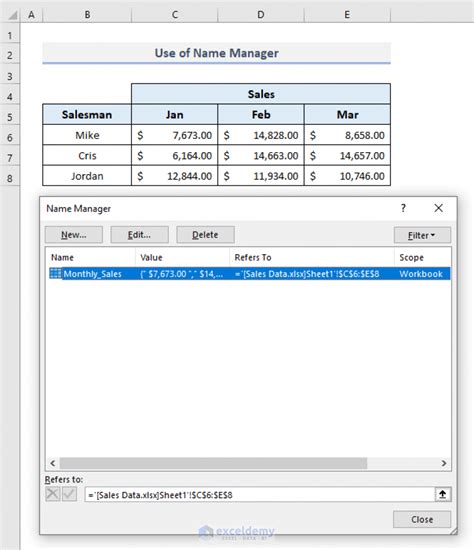Click the Mar header cell
Image resolution: width=474 pixels, height=550 pixels.
coord(347,114)
